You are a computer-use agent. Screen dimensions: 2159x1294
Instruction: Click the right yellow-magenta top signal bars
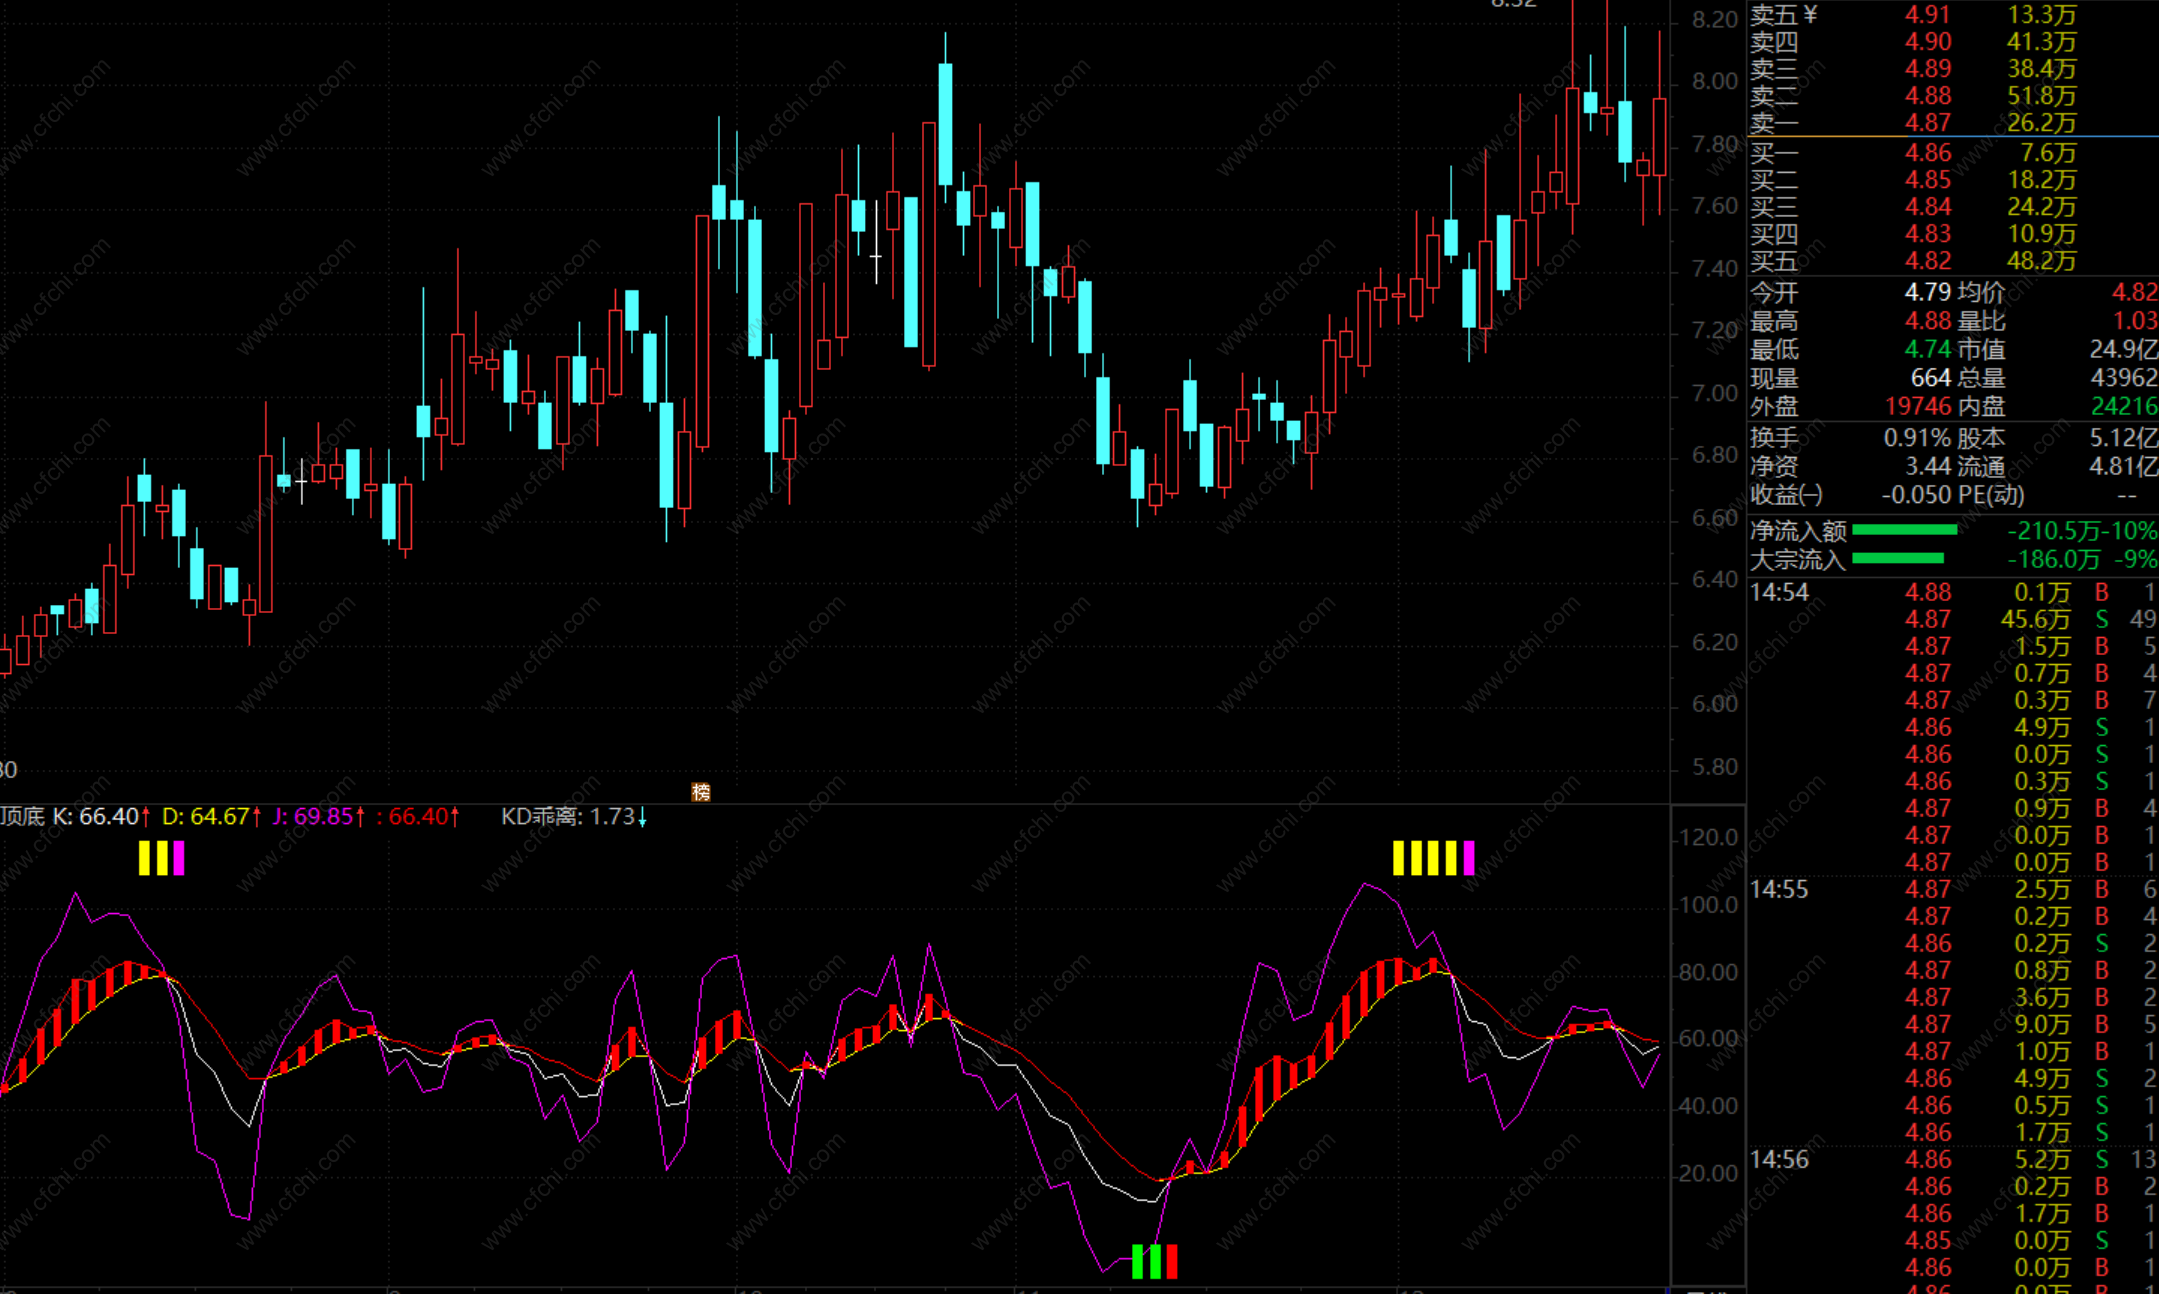1433,858
